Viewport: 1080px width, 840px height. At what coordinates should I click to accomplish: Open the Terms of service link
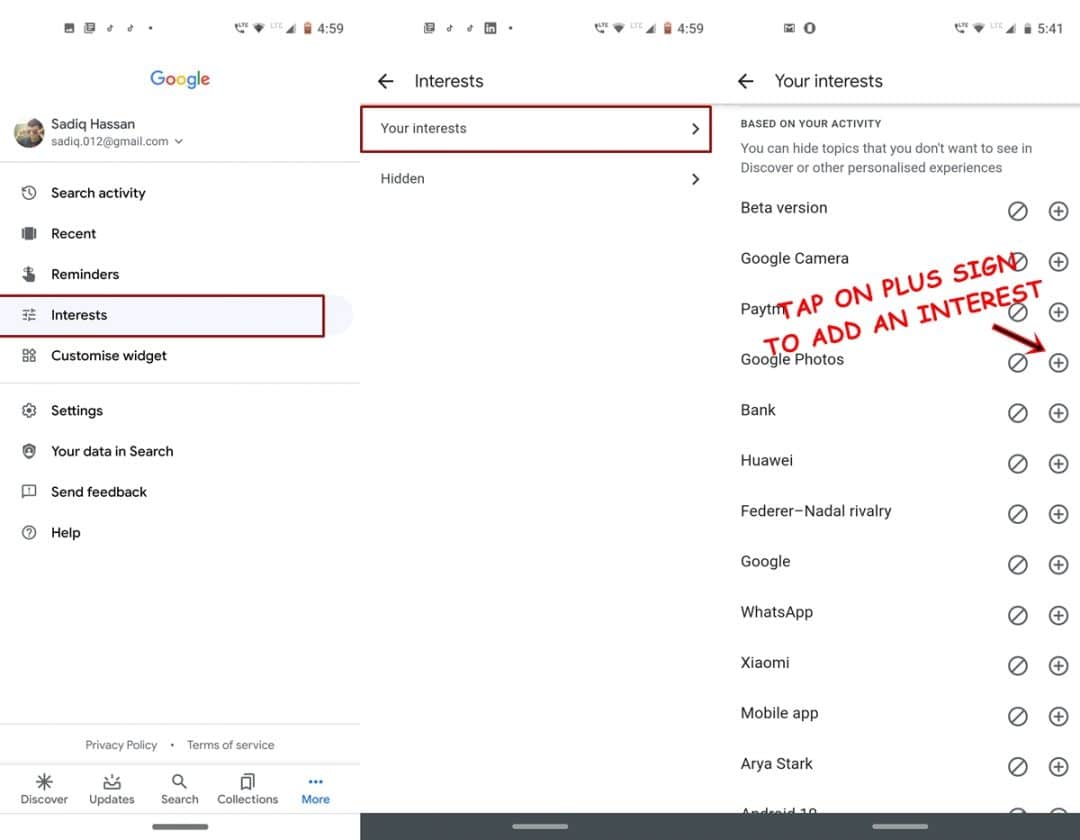click(x=230, y=745)
